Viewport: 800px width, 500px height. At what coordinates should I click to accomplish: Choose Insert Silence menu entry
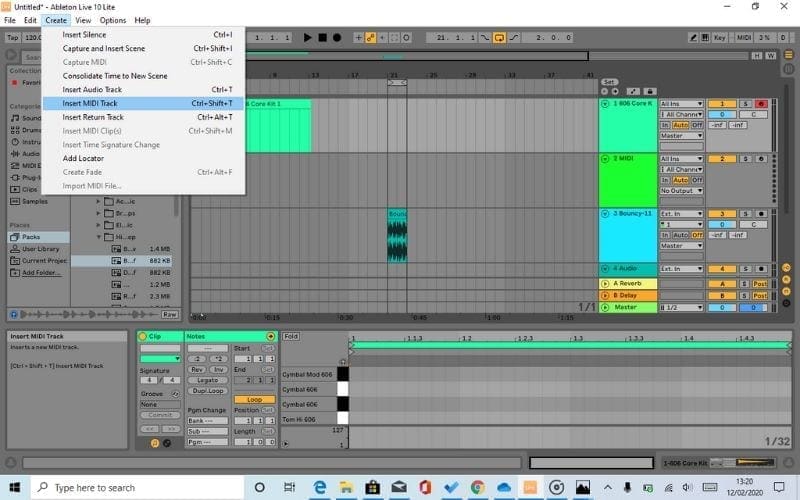[x=143, y=34]
